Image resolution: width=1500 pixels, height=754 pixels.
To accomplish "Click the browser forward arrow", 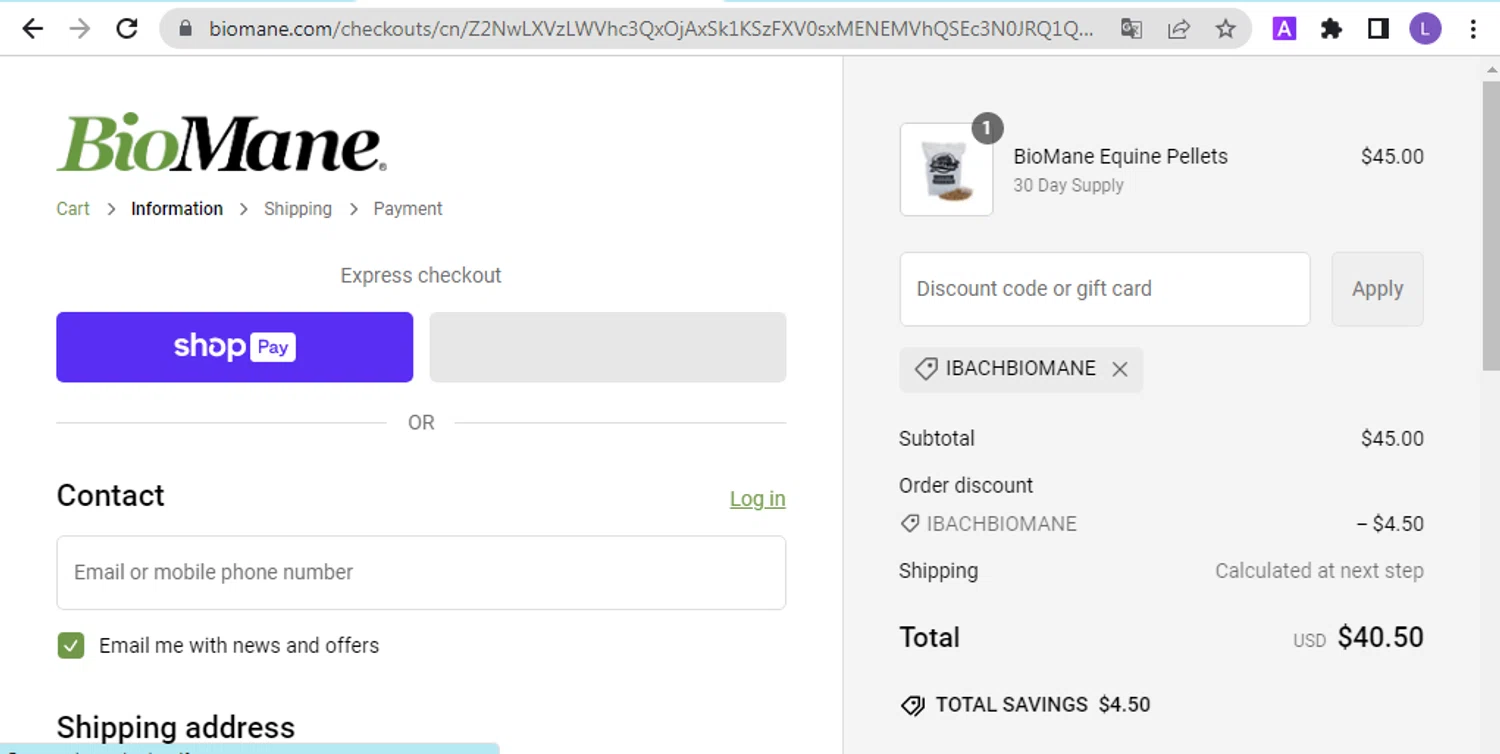I will (79, 29).
